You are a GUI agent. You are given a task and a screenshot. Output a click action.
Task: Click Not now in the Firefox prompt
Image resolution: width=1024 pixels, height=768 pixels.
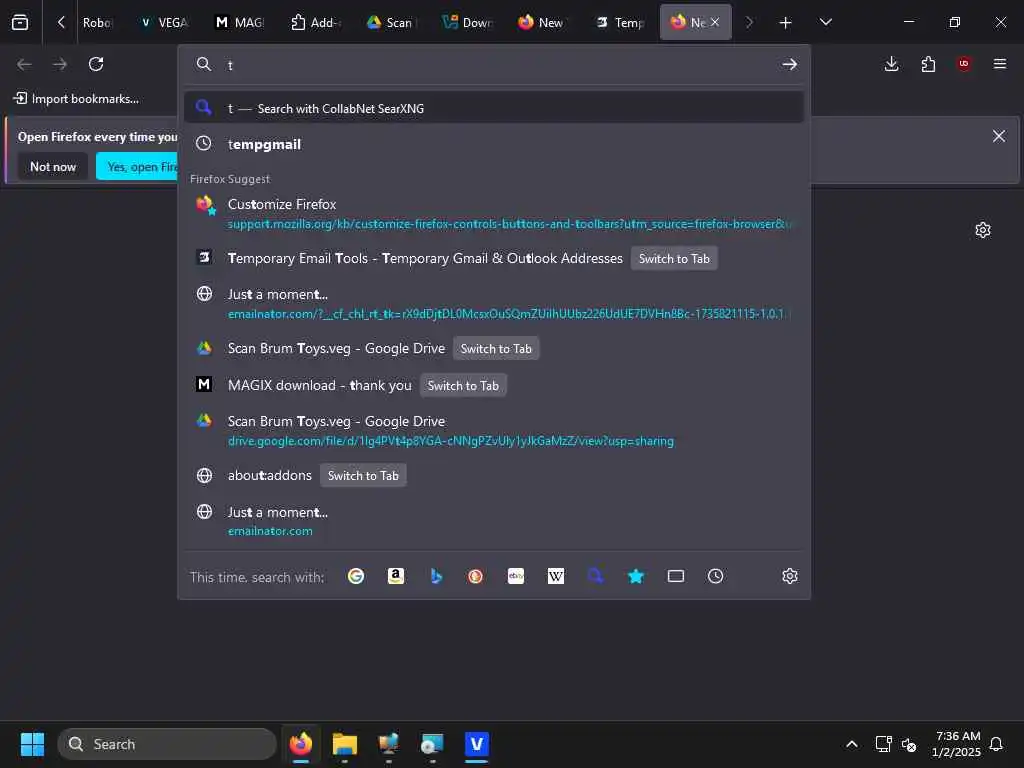53,167
